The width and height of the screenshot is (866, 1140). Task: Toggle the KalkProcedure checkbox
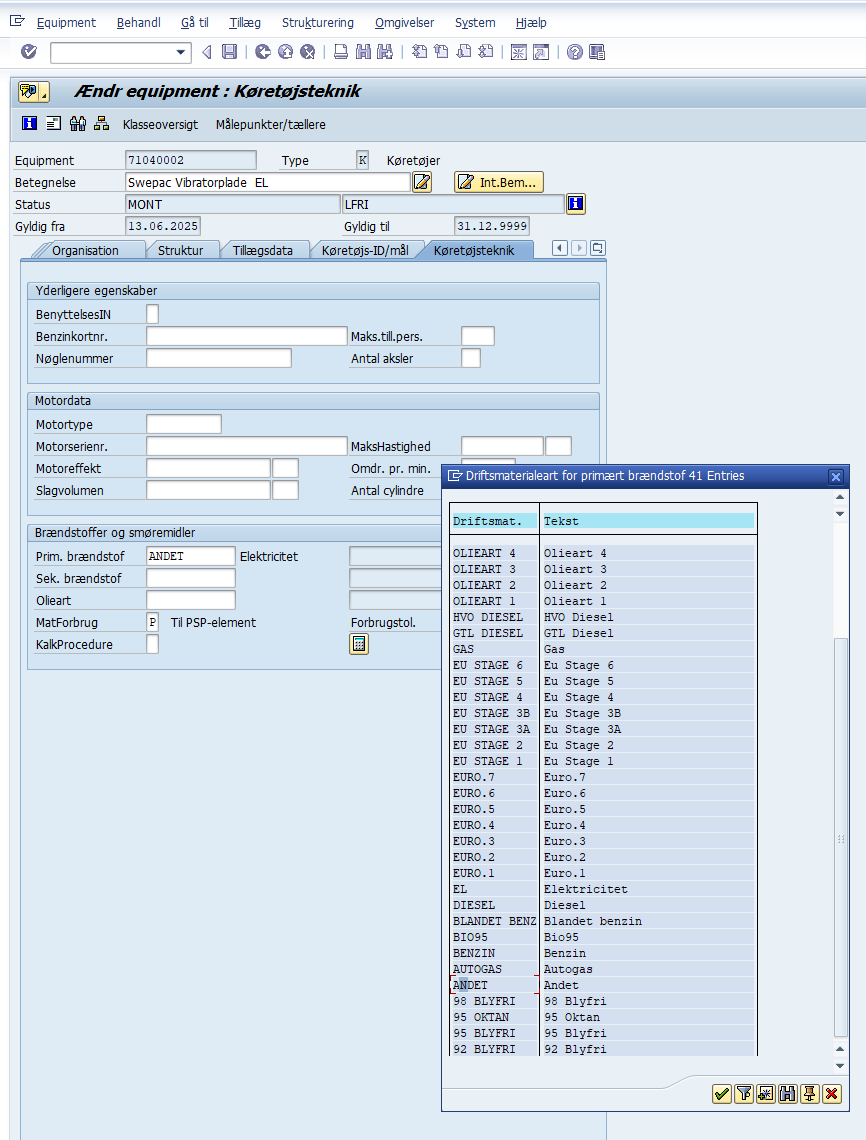coord(152,644)
